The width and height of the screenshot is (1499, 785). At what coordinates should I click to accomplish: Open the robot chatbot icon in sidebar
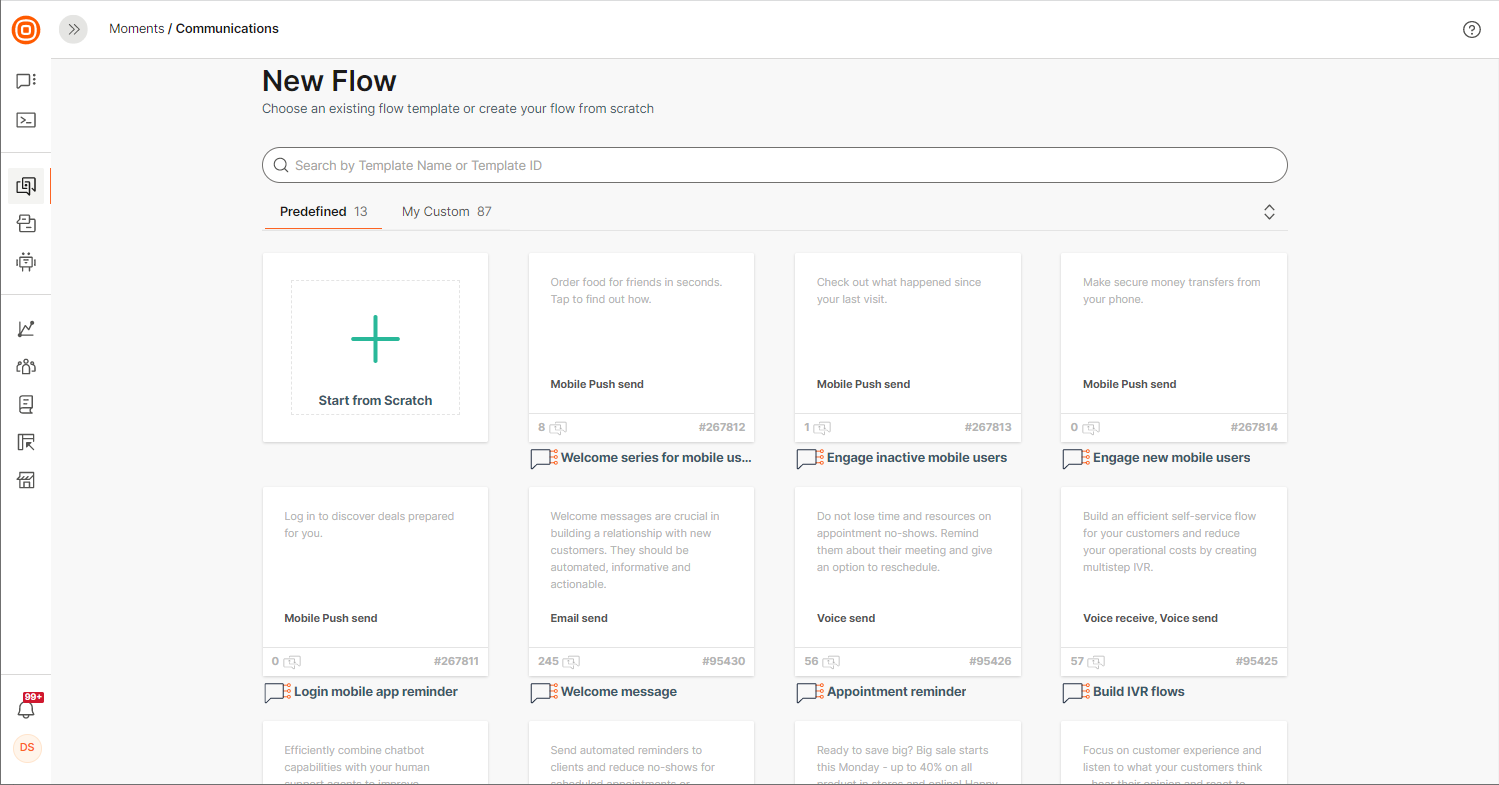coord(26,262)
